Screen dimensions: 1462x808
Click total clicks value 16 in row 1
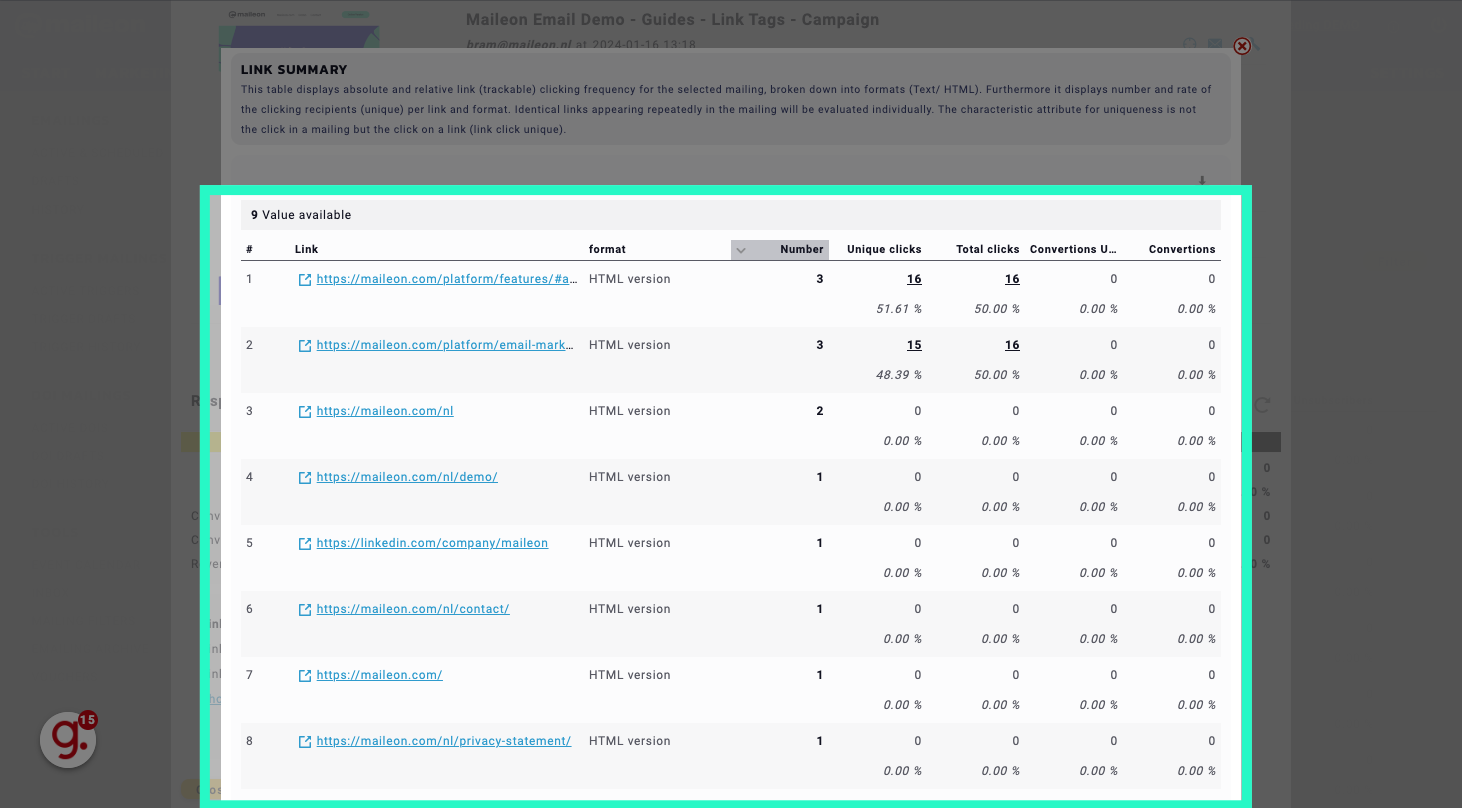(1012, 279)
